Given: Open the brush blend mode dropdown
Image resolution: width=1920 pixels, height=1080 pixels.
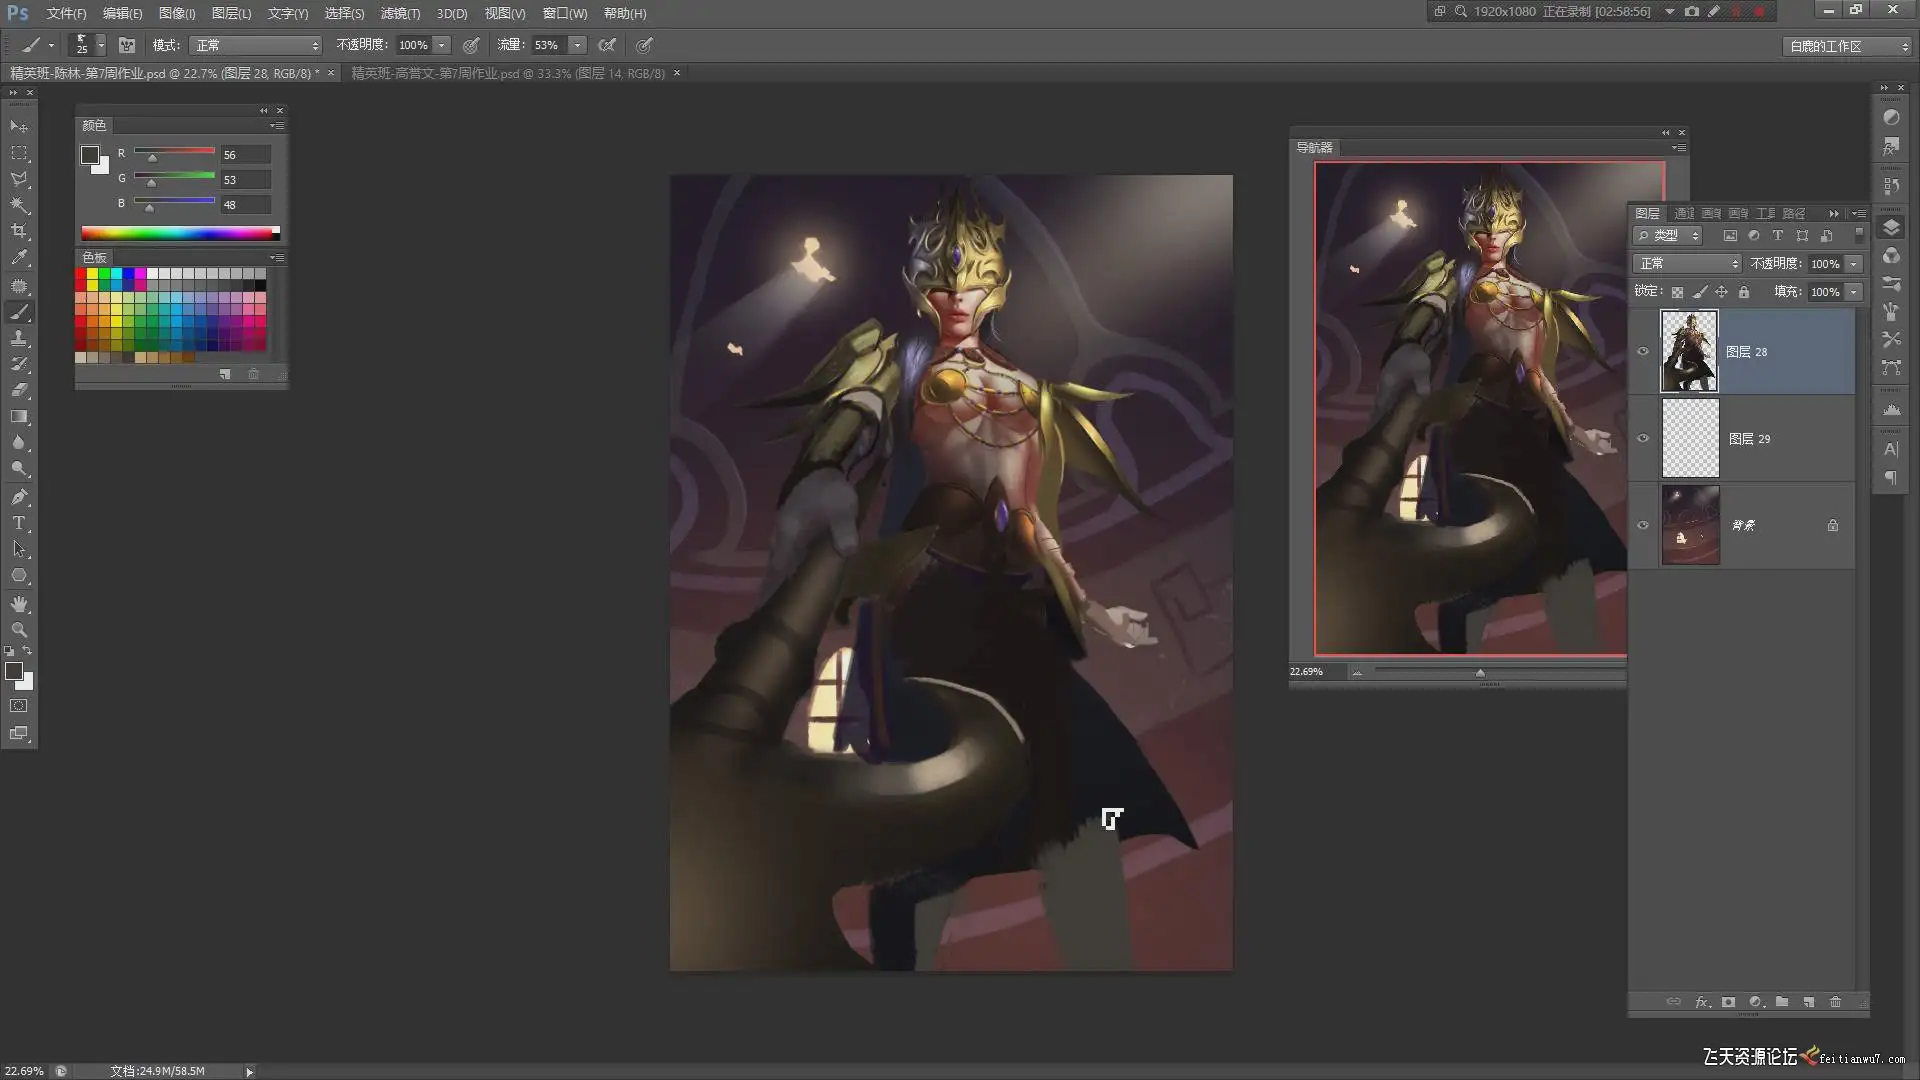Looking at the screenshot, I should click(x=257, y=45).
